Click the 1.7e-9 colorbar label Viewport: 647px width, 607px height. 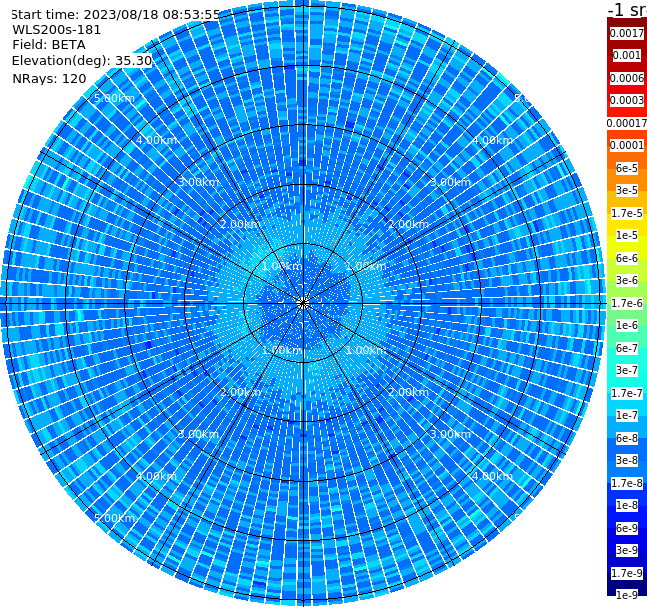627,573
